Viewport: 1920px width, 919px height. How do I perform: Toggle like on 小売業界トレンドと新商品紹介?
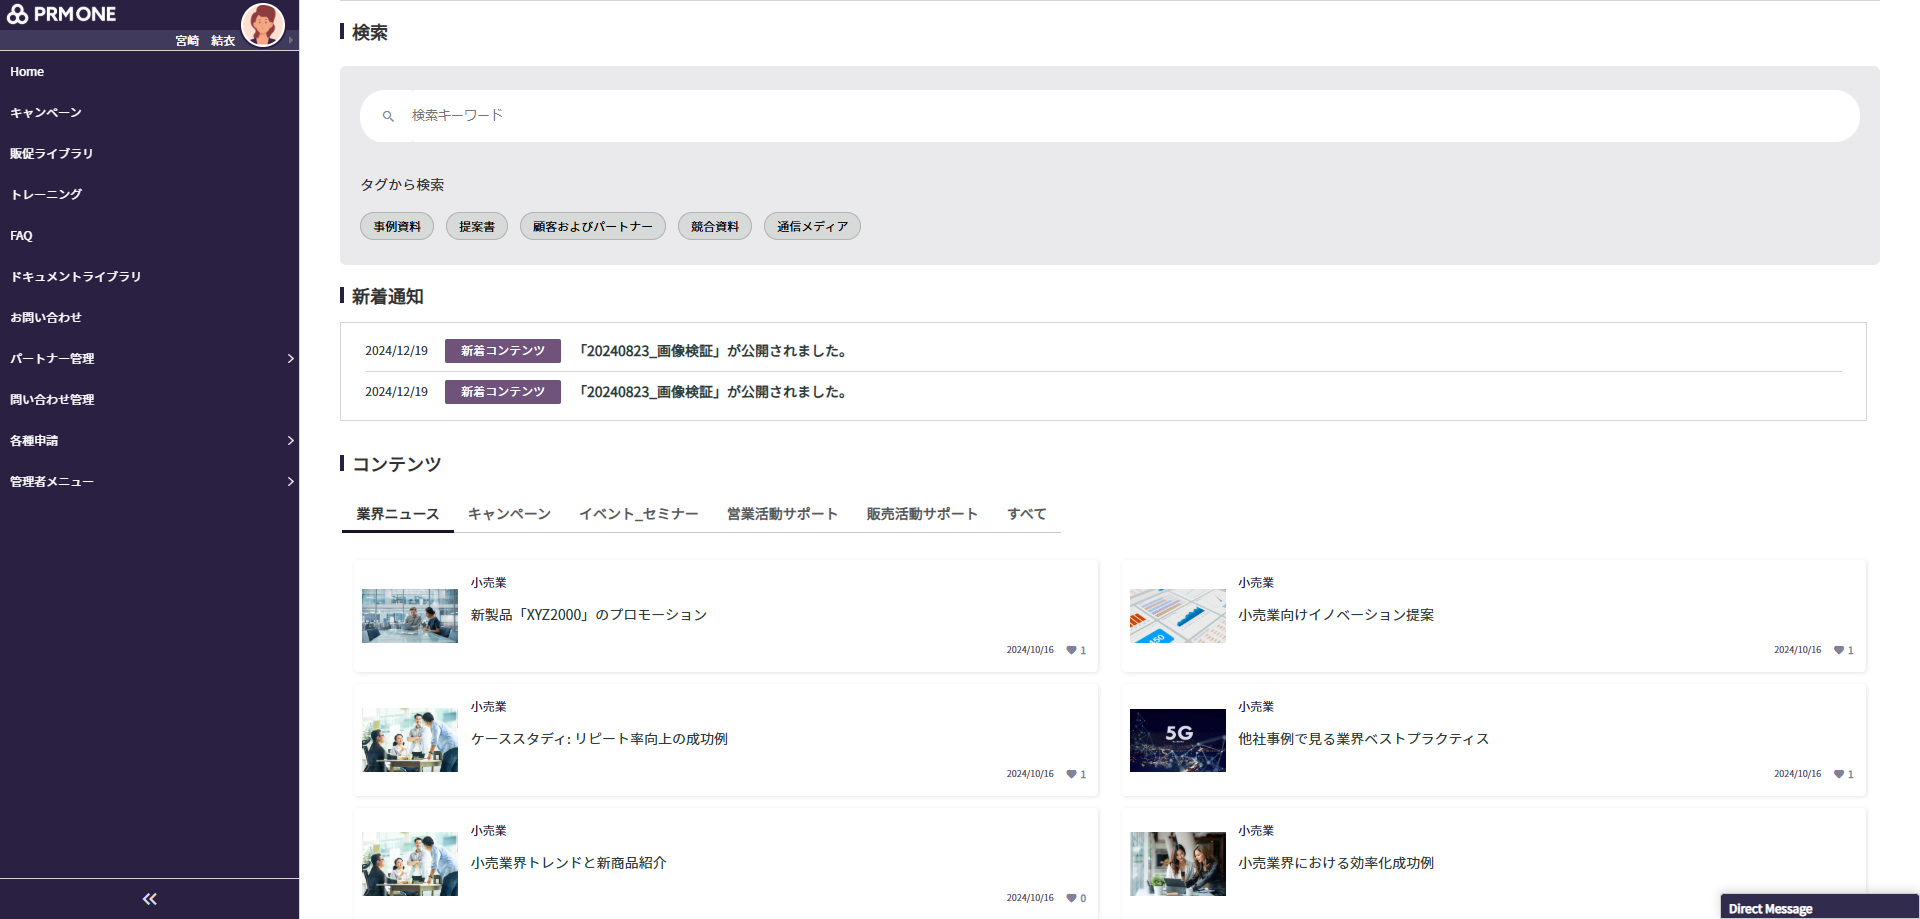click(1069, 898)
